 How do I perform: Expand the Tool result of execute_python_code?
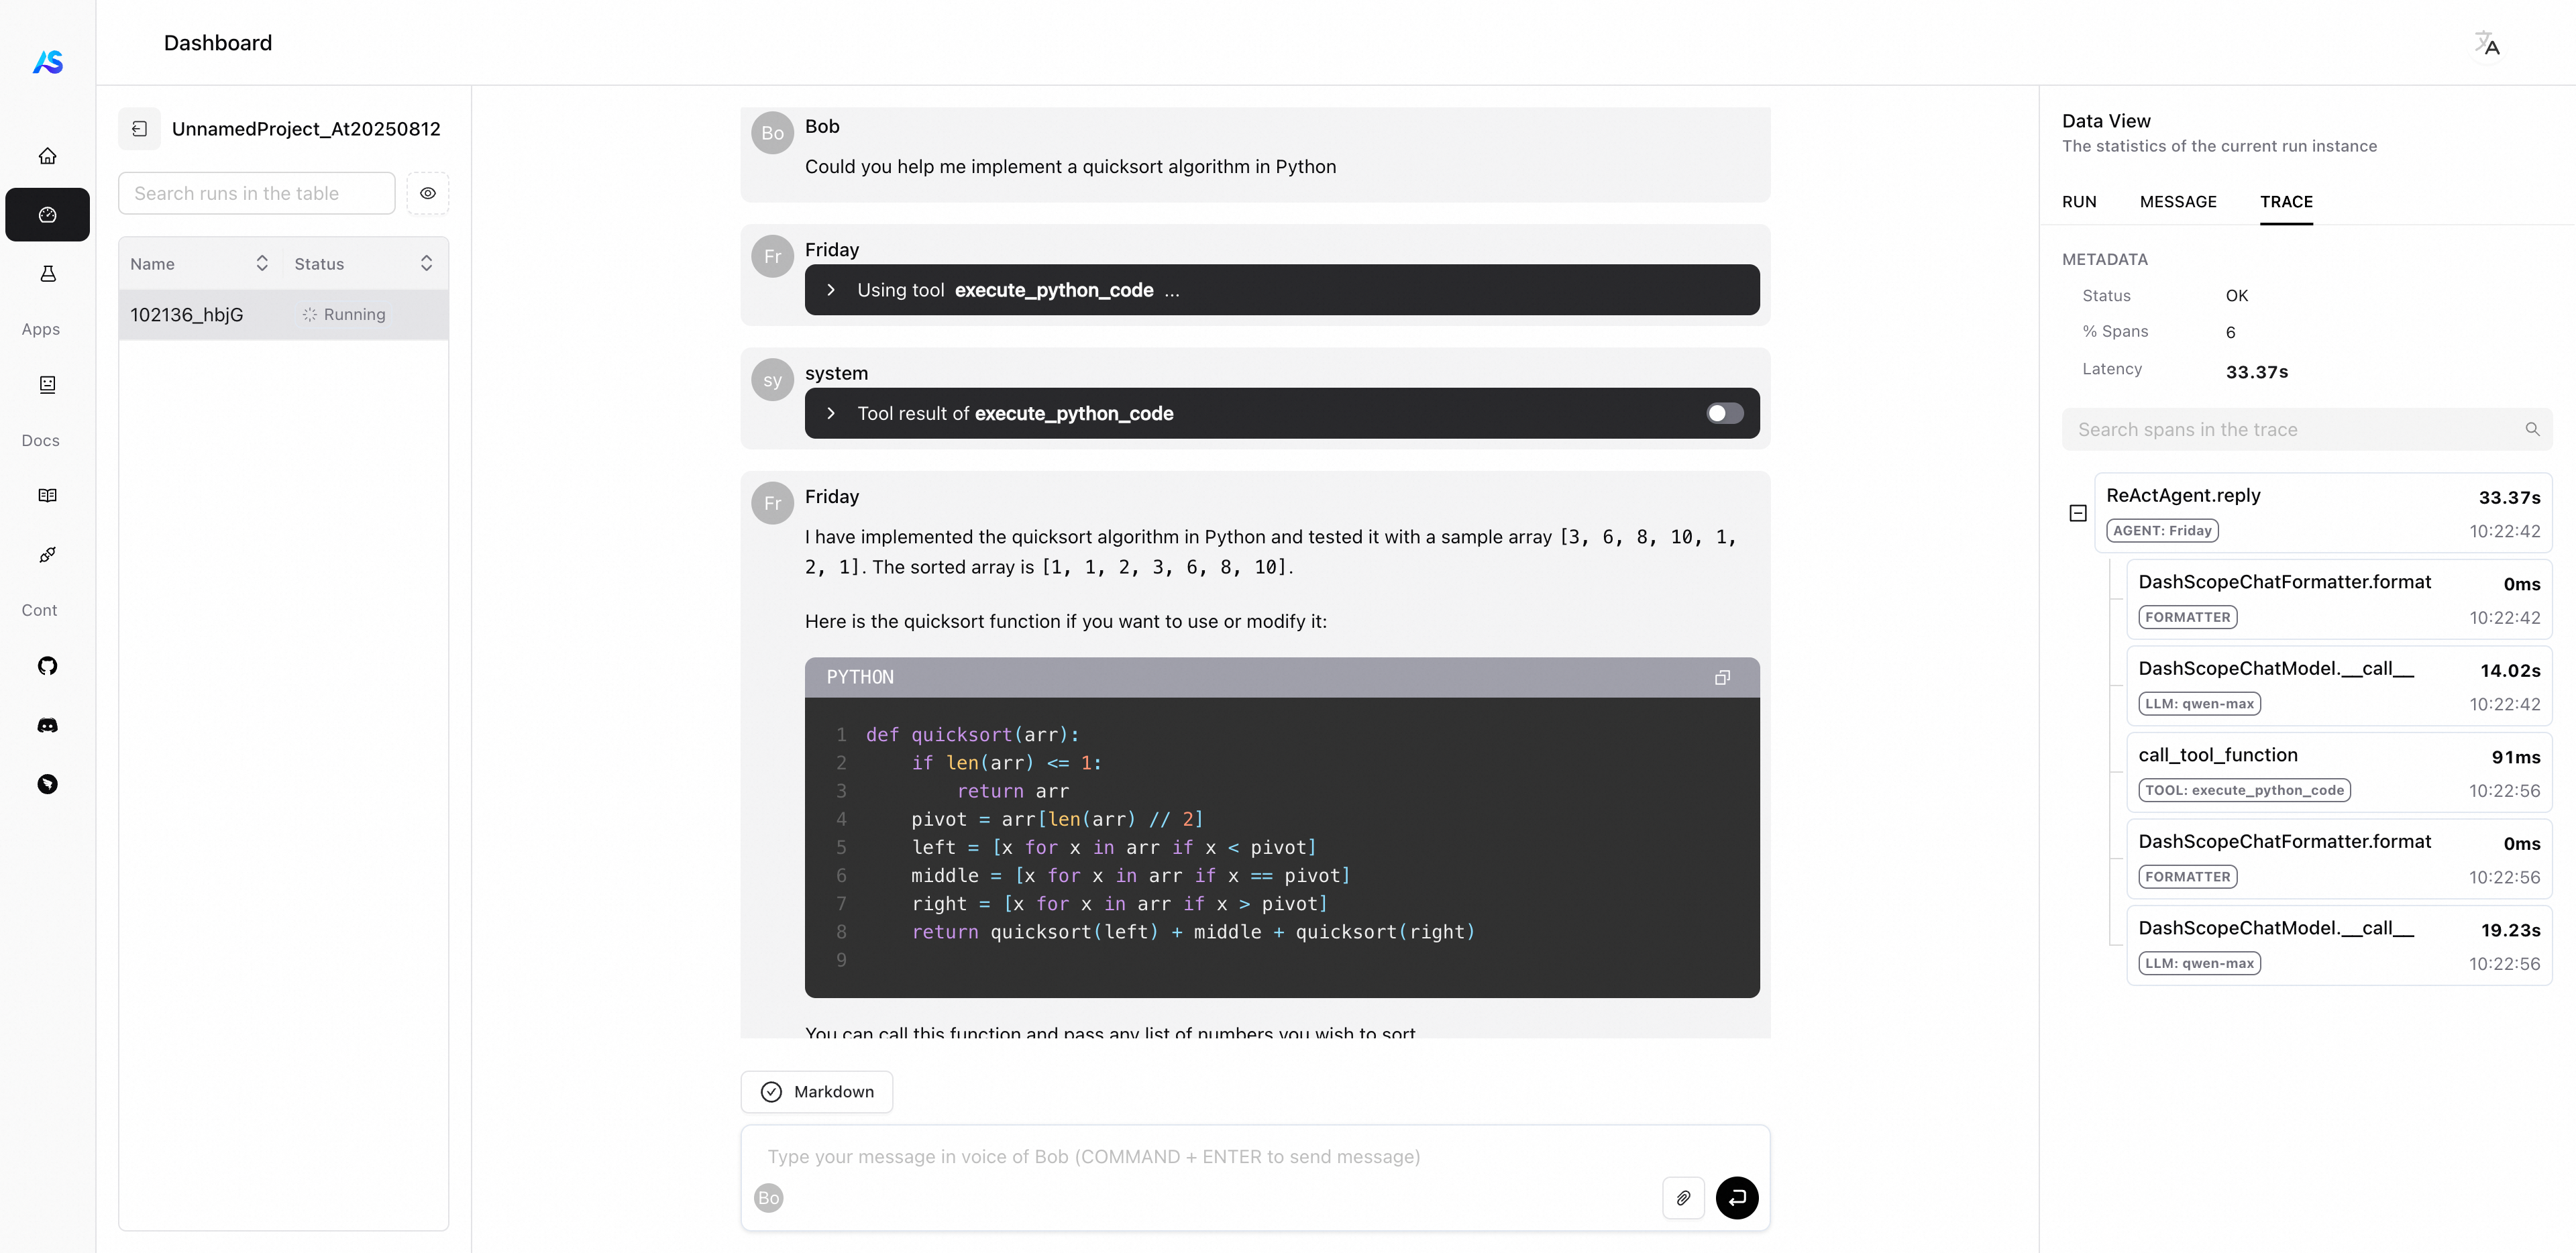point(831,414)
